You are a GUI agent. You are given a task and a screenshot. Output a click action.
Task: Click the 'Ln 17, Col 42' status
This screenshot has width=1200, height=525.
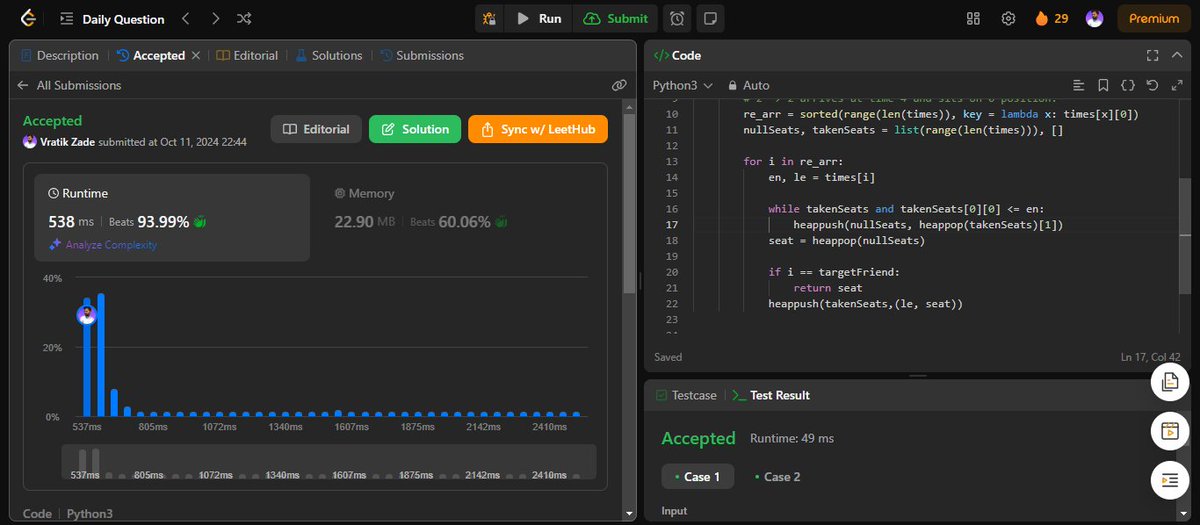pos(1150,357)
